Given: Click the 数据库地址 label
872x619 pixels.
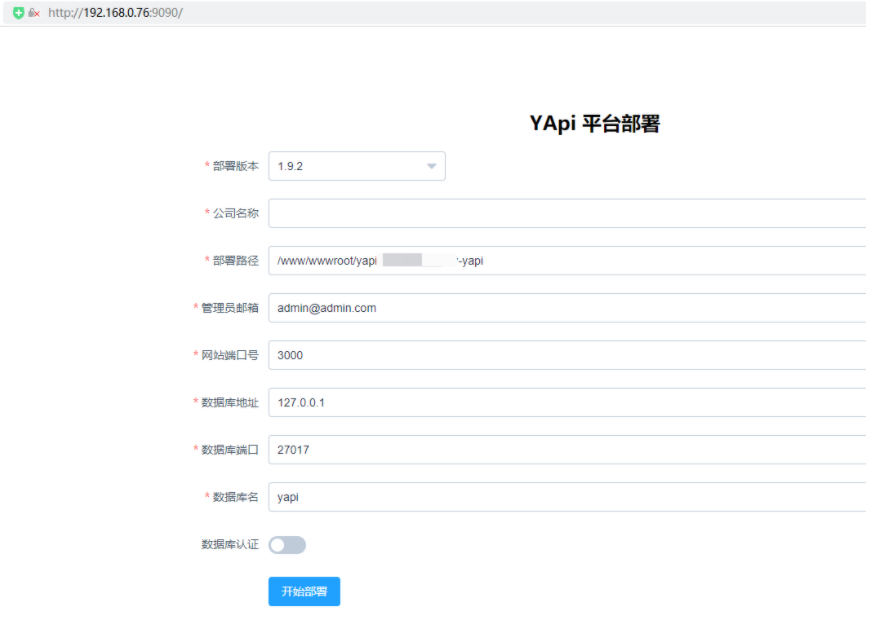Looking at the screenshot, I should click(230, 403).
